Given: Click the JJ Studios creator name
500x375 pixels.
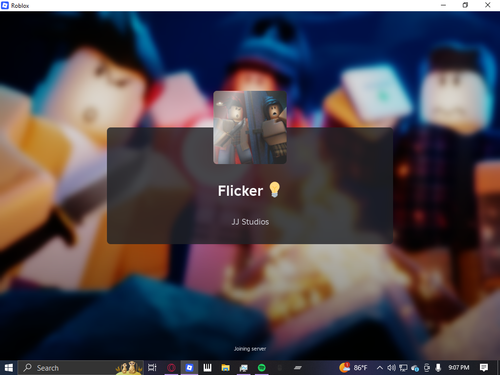Looking at the screenshot, I should [x=250, y=222].
